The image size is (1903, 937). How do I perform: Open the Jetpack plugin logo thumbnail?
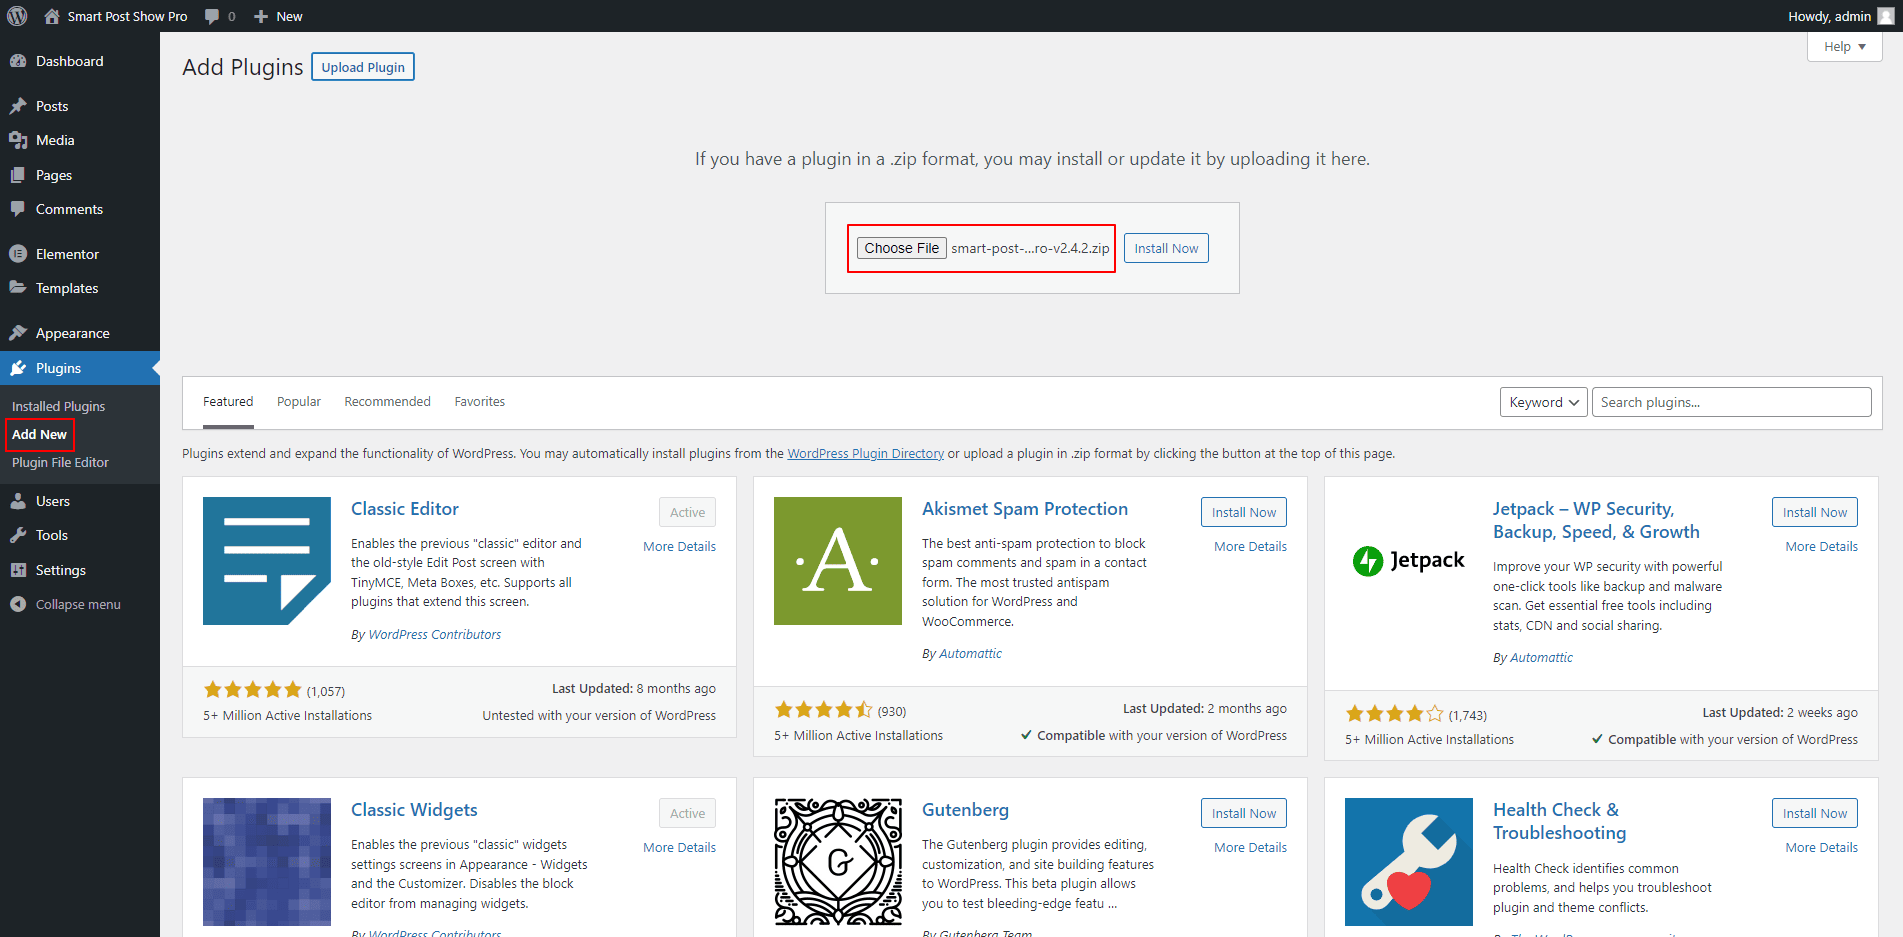tap(1408, 561)
